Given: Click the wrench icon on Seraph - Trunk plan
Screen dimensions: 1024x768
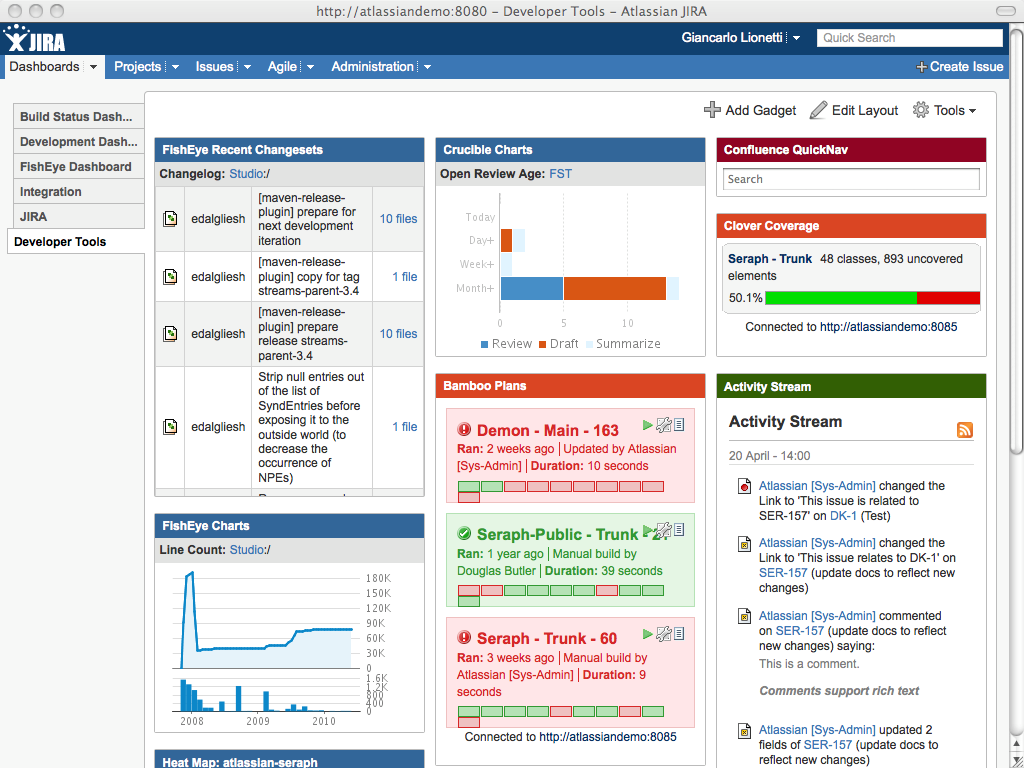Looking at the screenshot, I should 663,633.
